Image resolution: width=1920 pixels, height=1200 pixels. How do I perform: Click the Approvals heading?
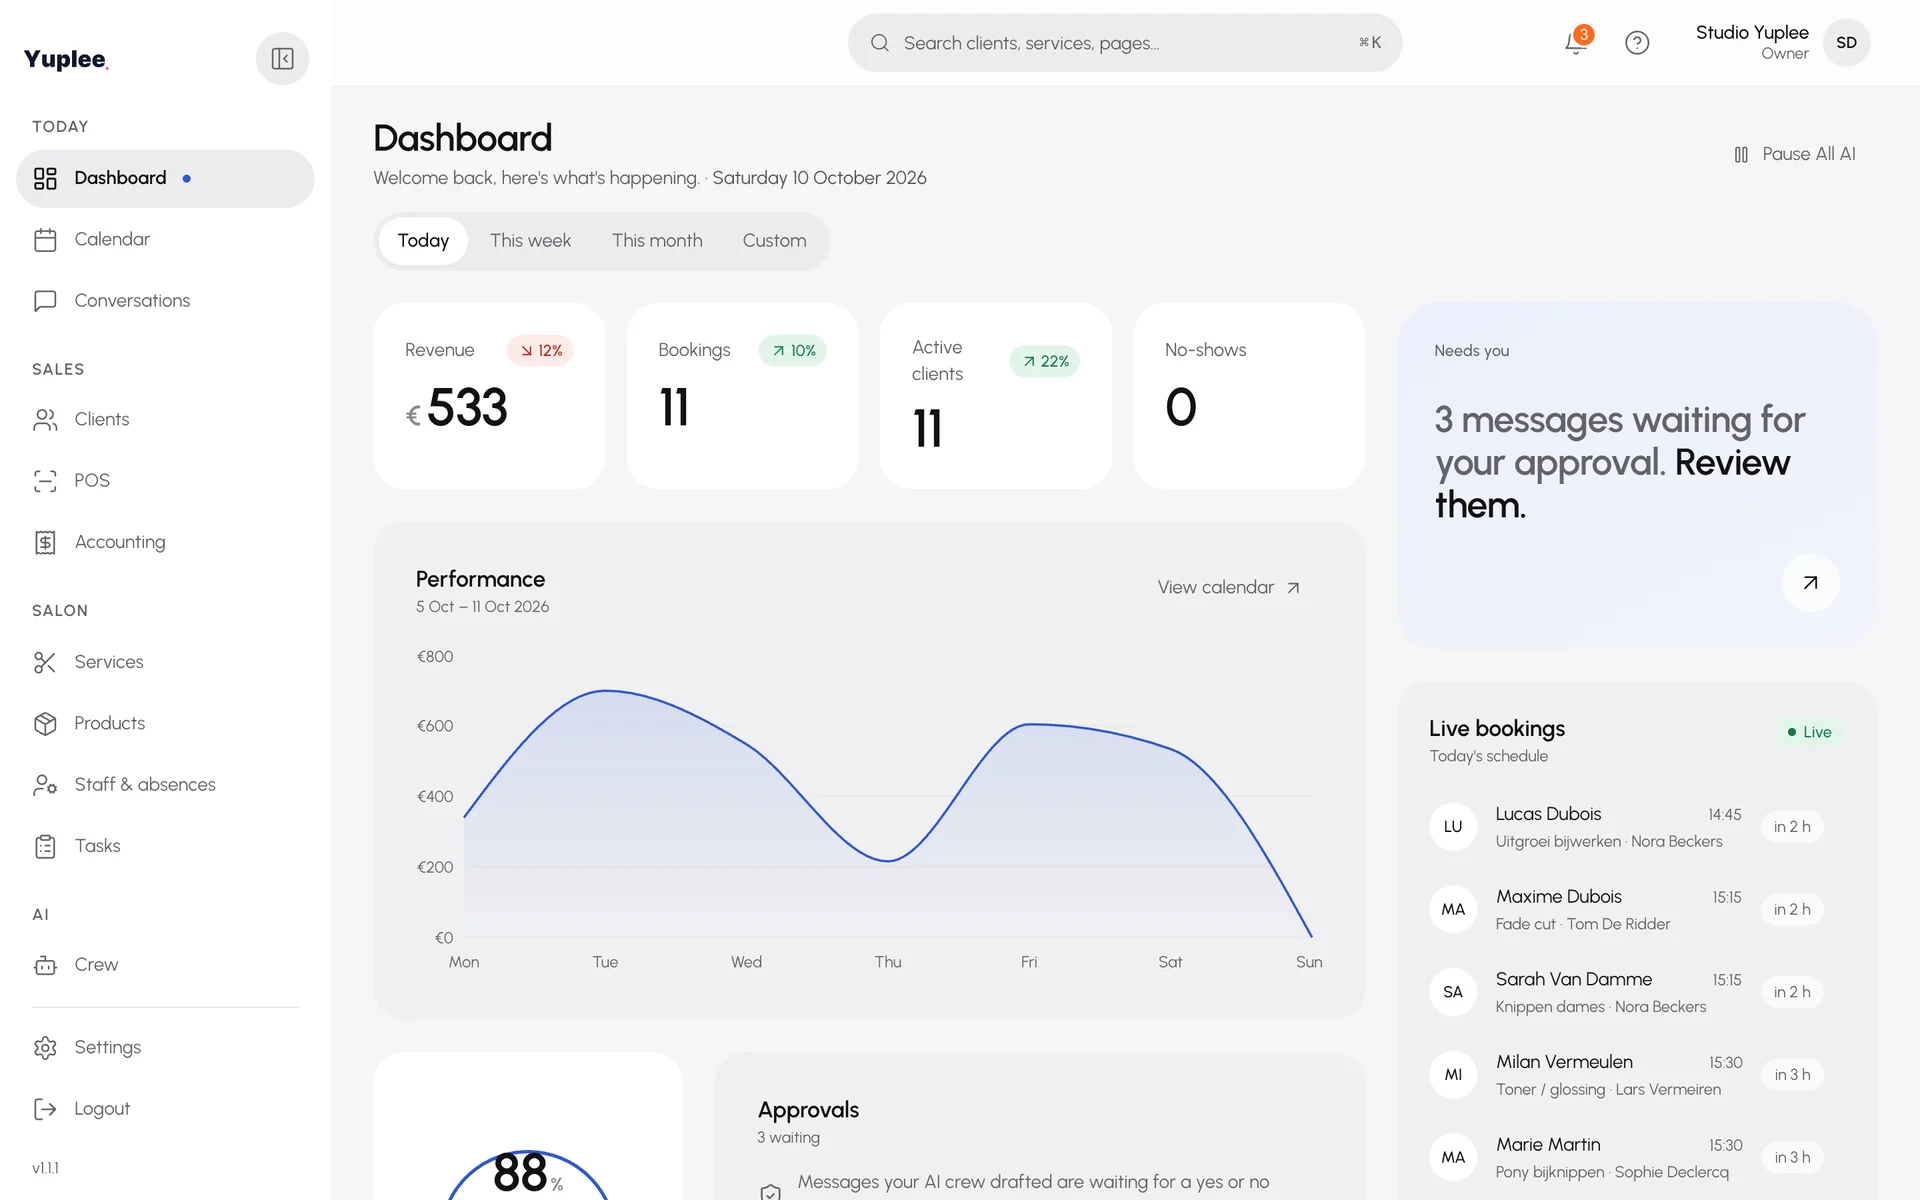coord(808,1110)
